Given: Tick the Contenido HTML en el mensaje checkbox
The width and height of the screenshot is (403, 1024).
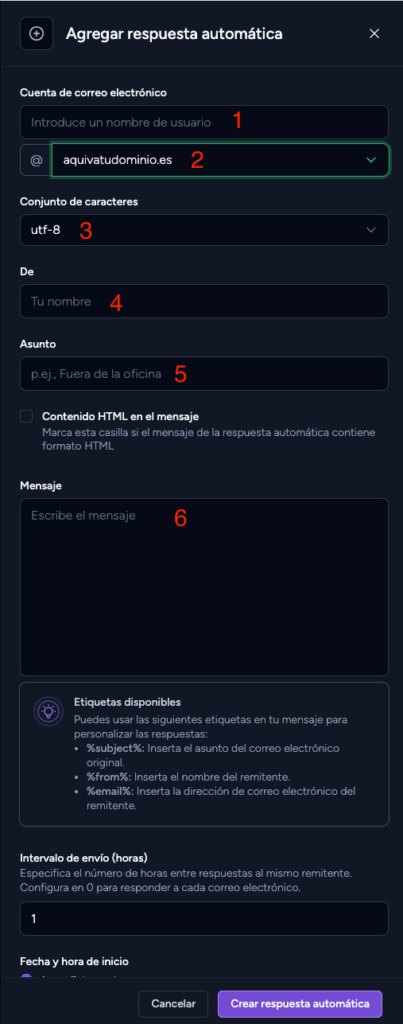Looking at the screenshot, I should click(x=27, y=417).
